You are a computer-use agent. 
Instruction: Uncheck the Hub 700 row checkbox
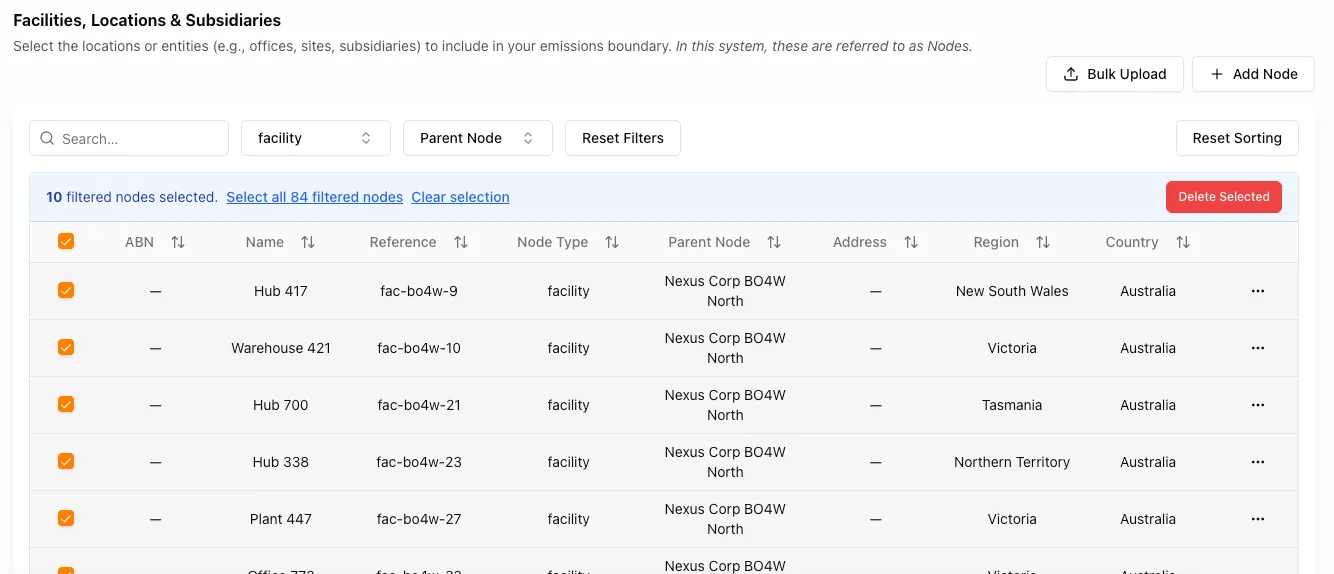[x=66, y=404]
